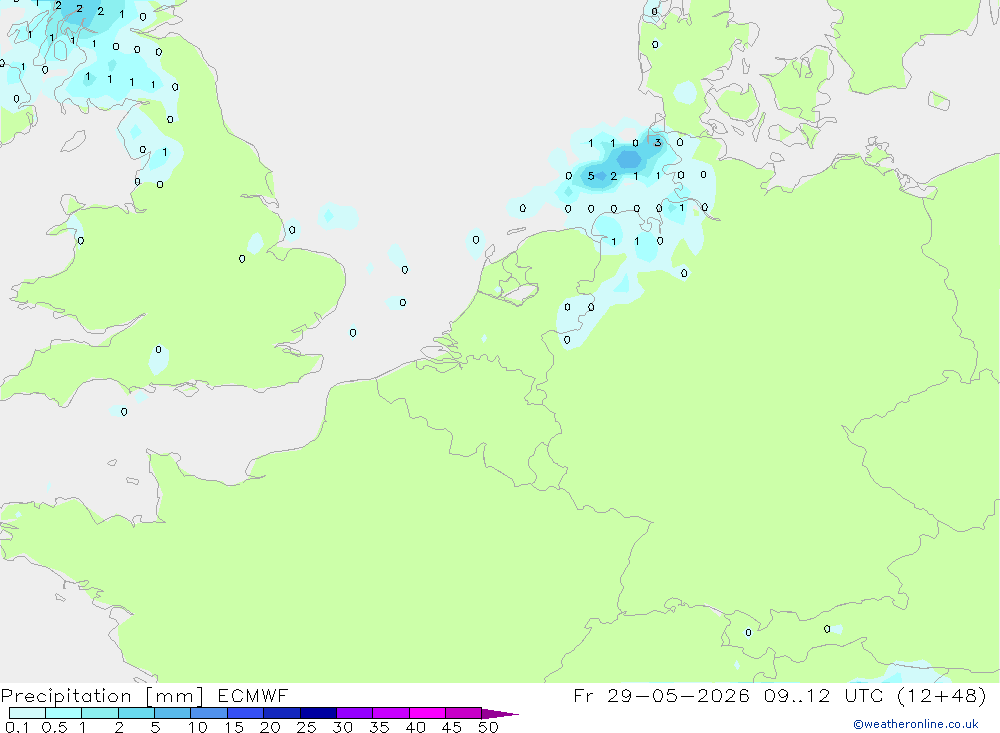Click the '50' legend scale label
Image resolution: width=1000 pixels, height=733 pixels.
click(488, 727)
